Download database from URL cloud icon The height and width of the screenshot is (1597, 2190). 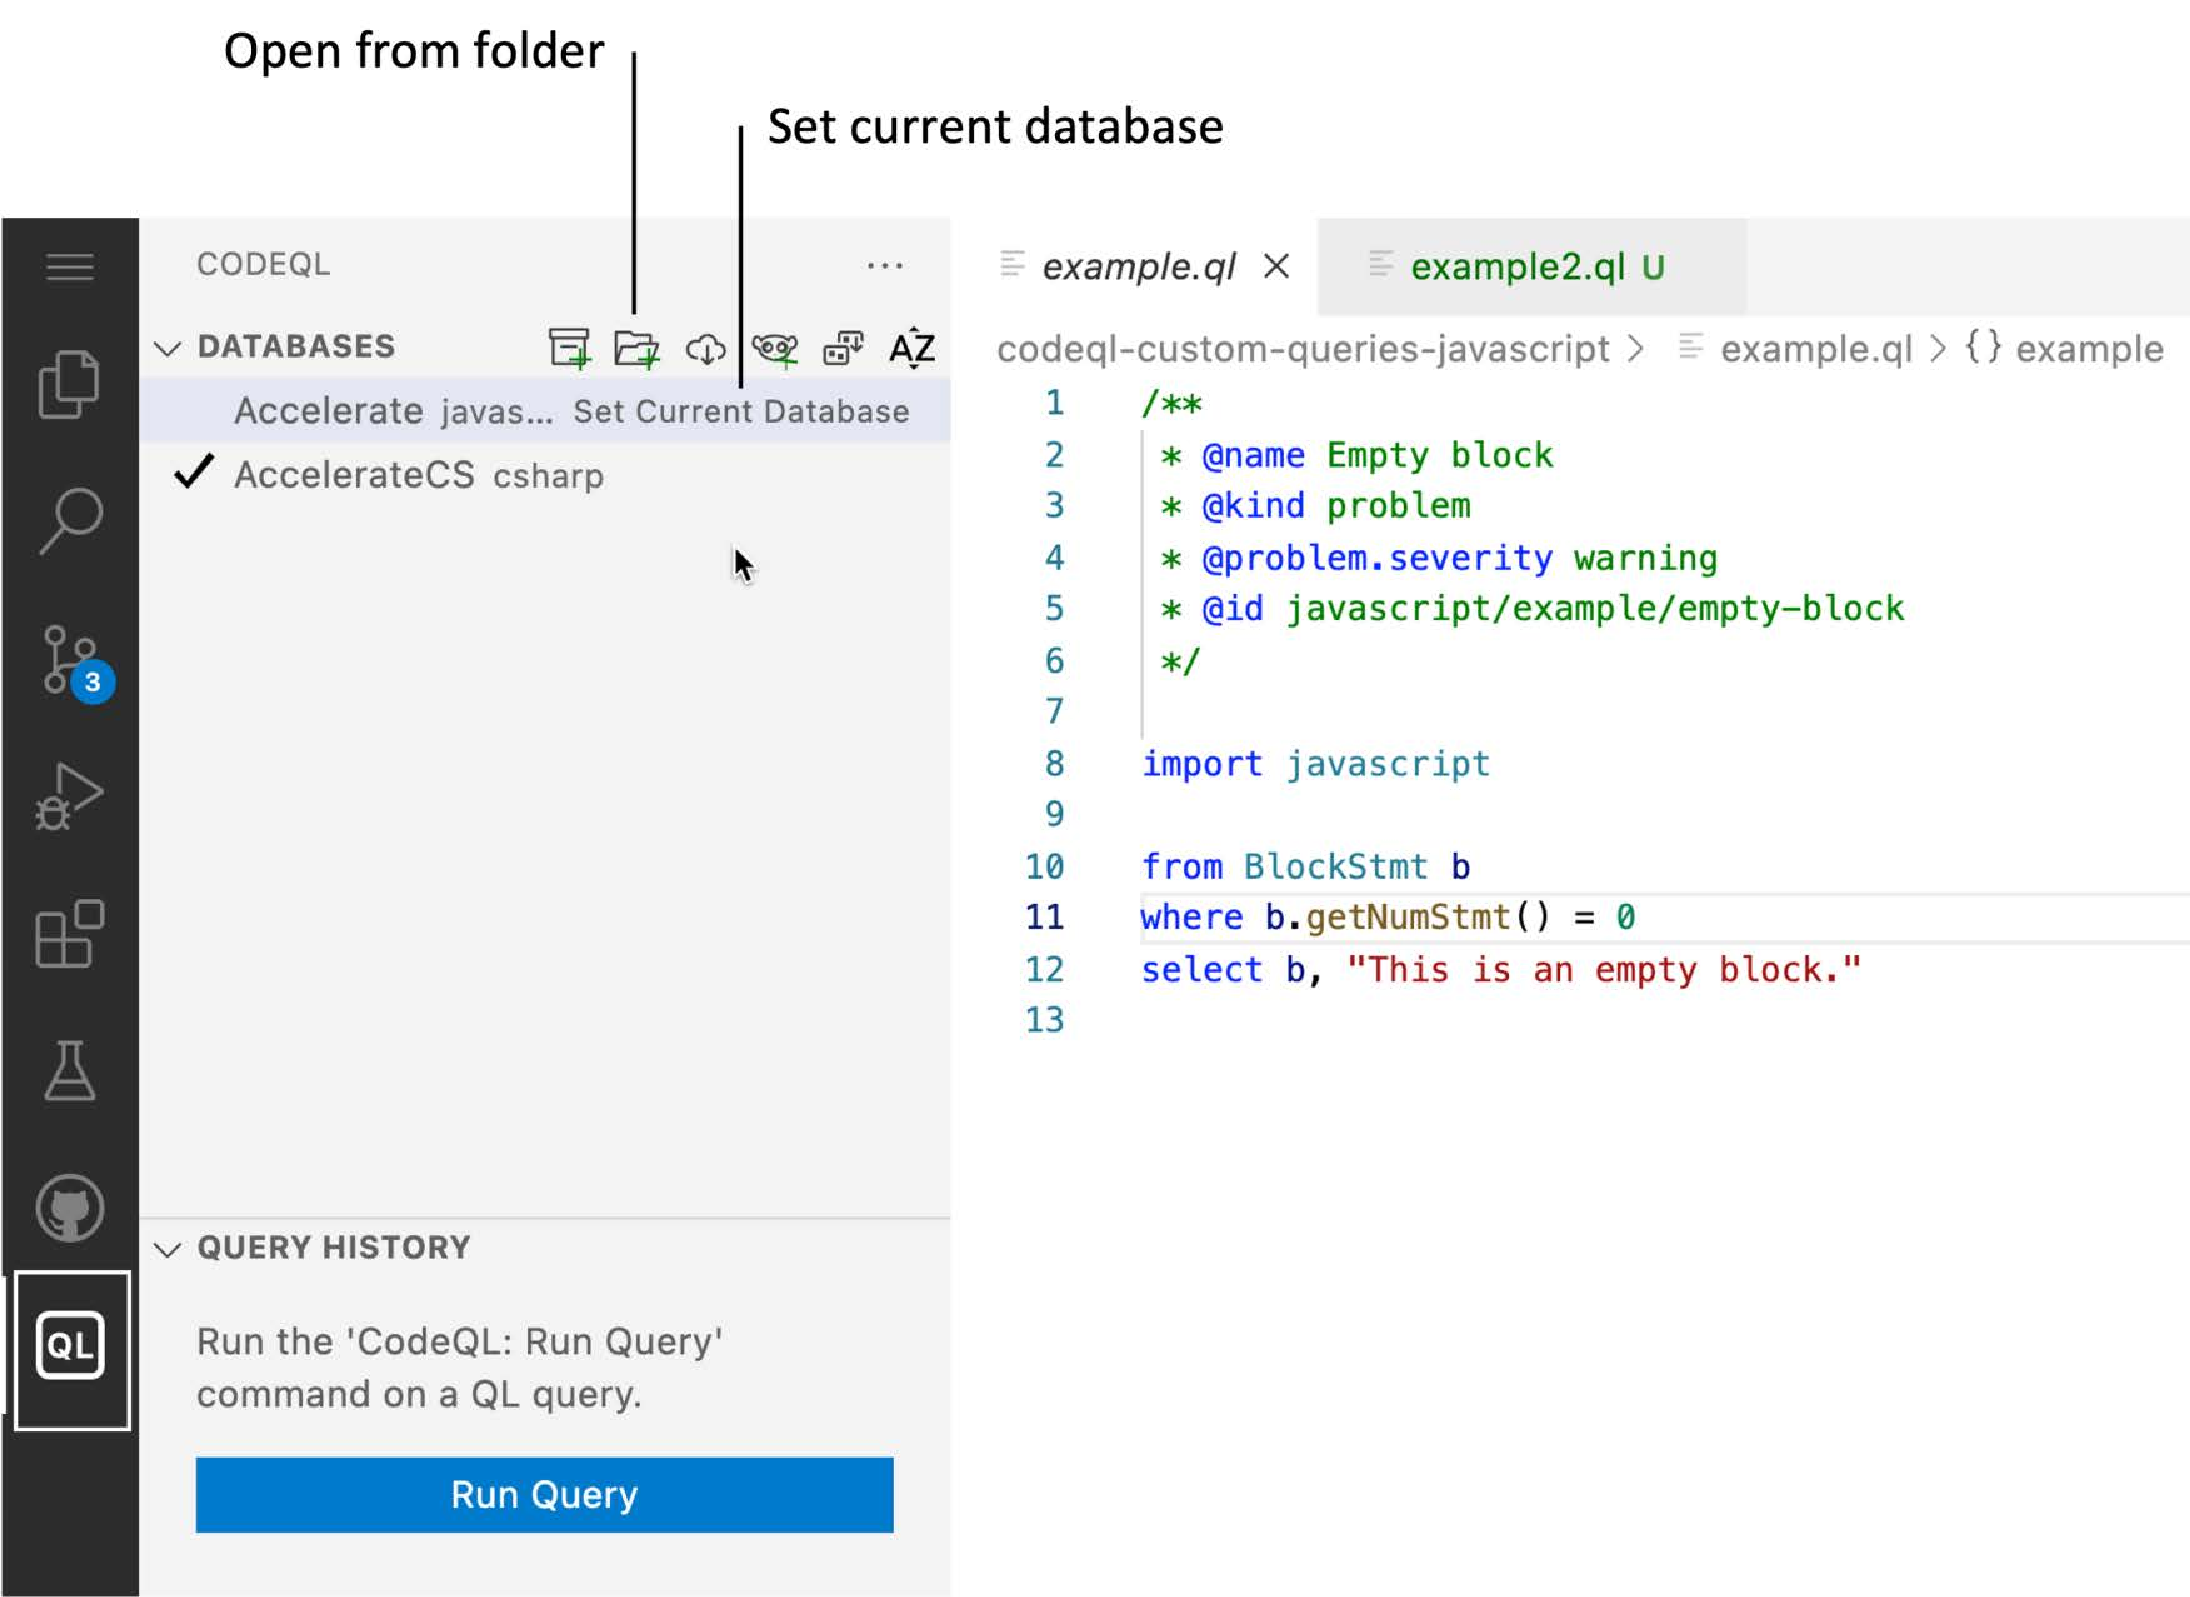(x=706, y=349)
